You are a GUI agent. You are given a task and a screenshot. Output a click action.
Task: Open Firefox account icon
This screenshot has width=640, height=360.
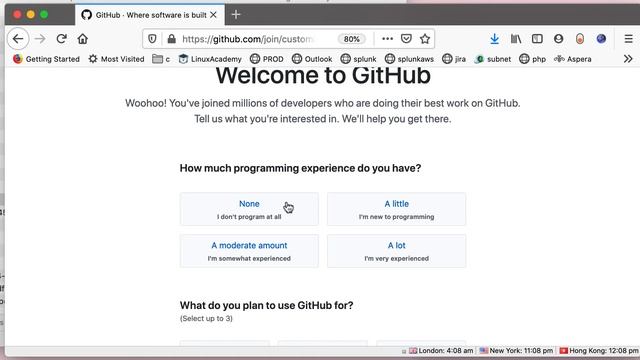558,39
